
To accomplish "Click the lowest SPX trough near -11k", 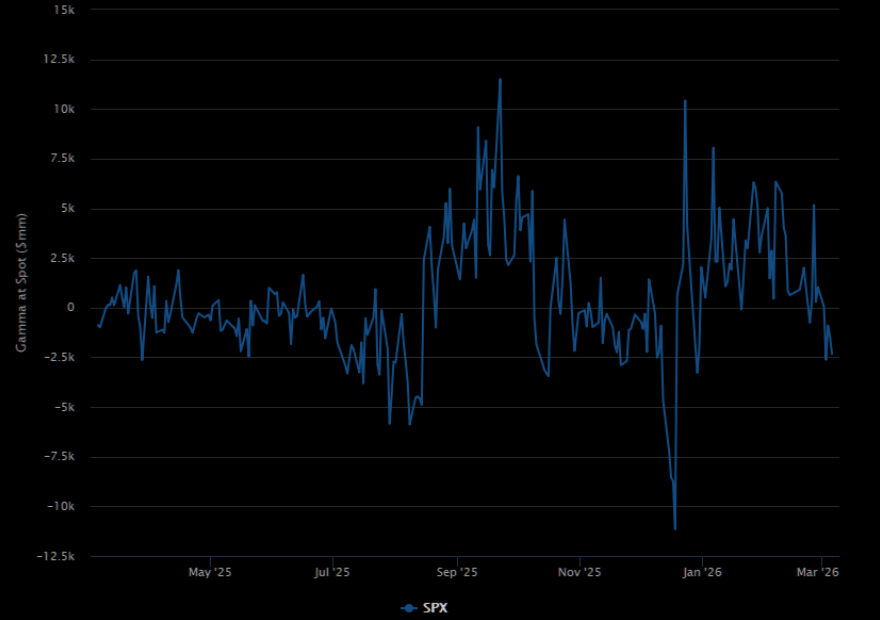I will click(x=675, y=528).
